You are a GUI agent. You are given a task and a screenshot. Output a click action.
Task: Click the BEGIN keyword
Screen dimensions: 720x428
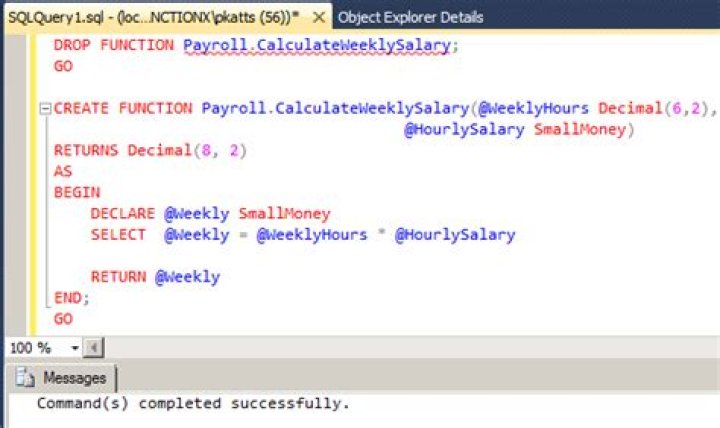click(x=77, y=192)
